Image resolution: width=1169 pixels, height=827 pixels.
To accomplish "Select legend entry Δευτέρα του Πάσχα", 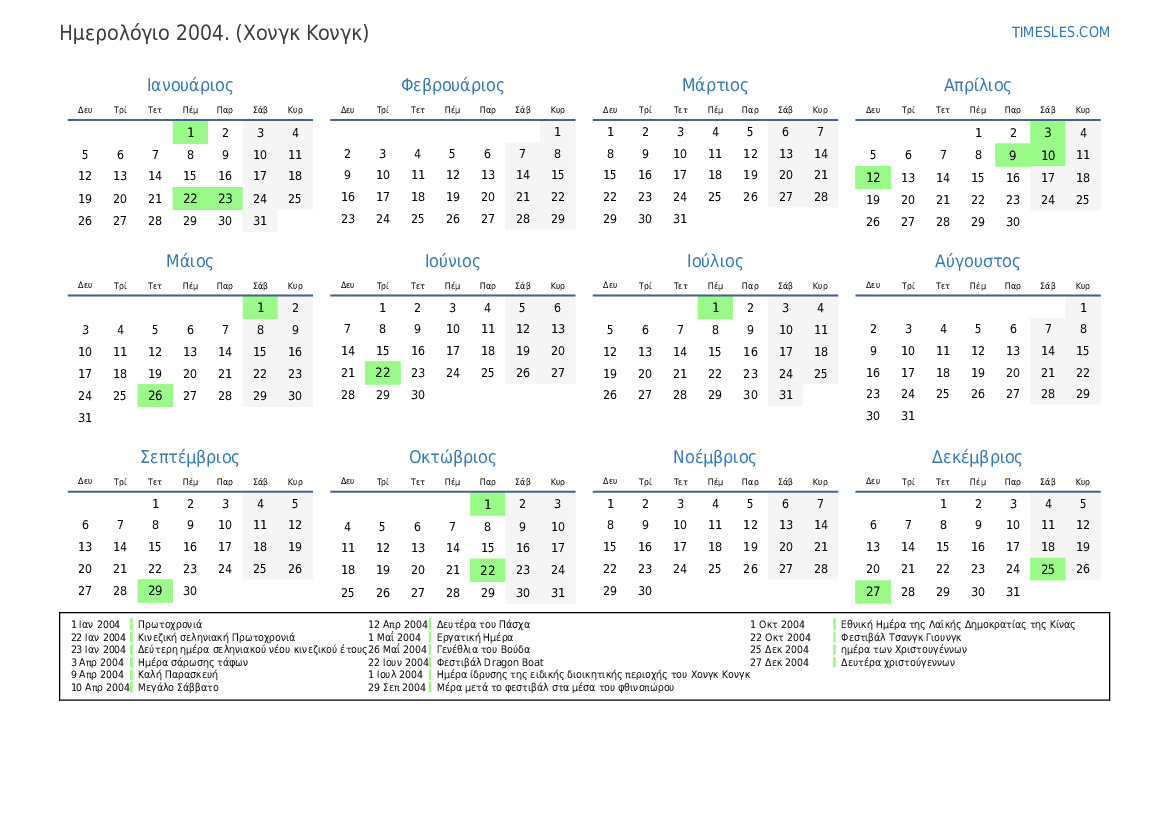I will [x=483, y=624].
